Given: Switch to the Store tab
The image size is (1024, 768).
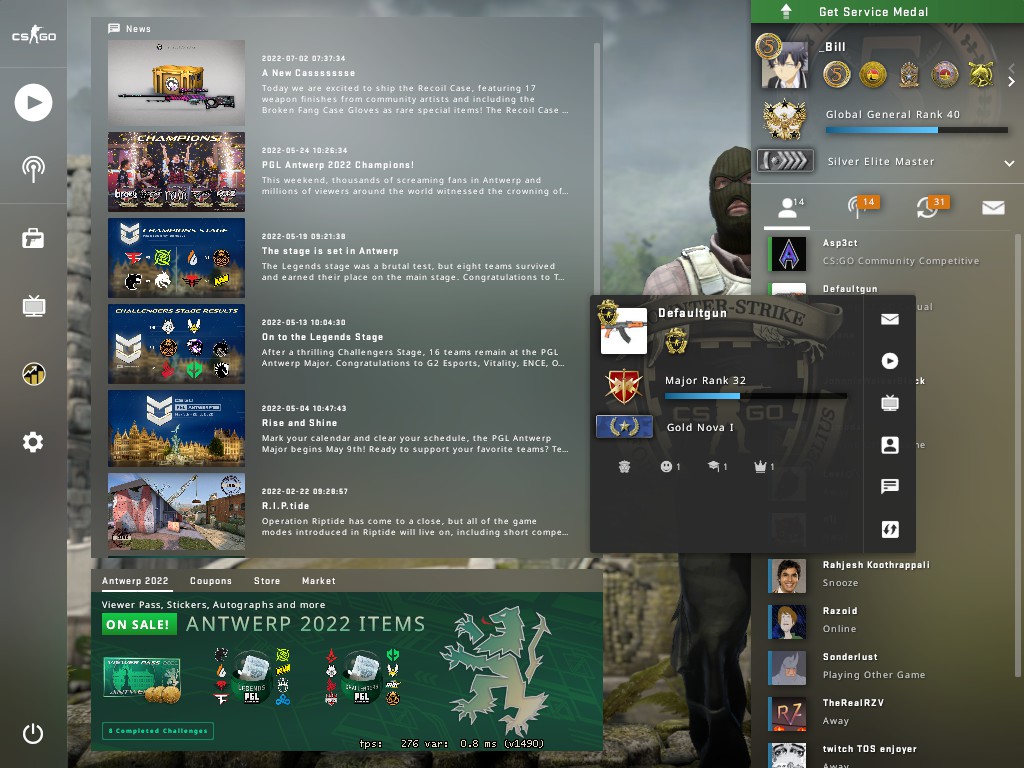Looking at the screenshot, I should 267,581.
